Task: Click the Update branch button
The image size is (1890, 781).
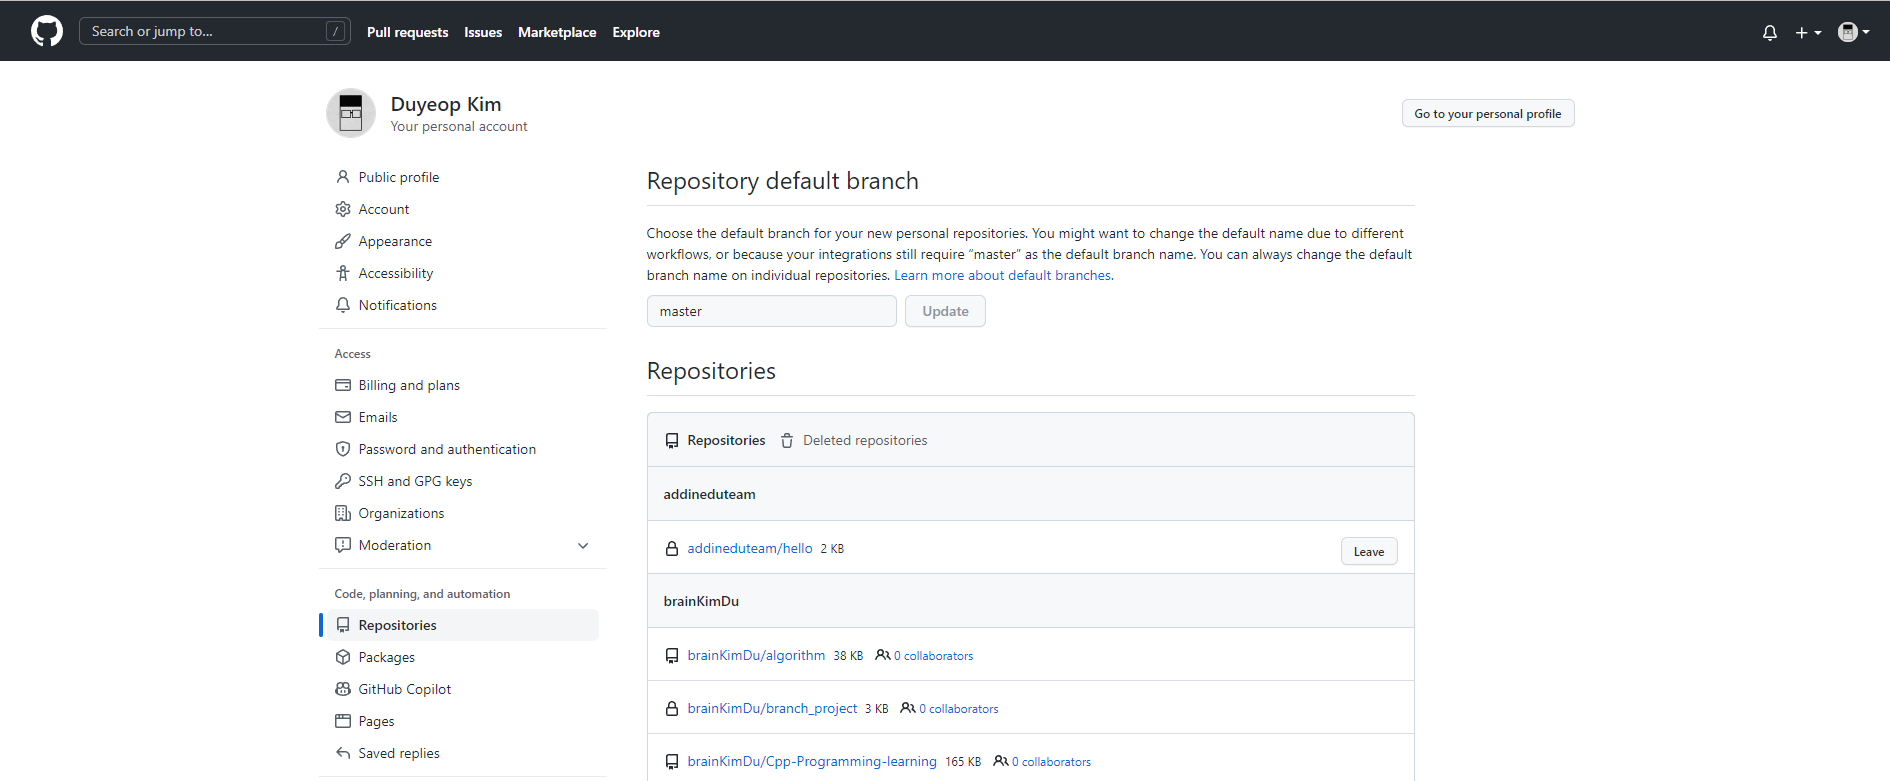Action: (945, 311)
